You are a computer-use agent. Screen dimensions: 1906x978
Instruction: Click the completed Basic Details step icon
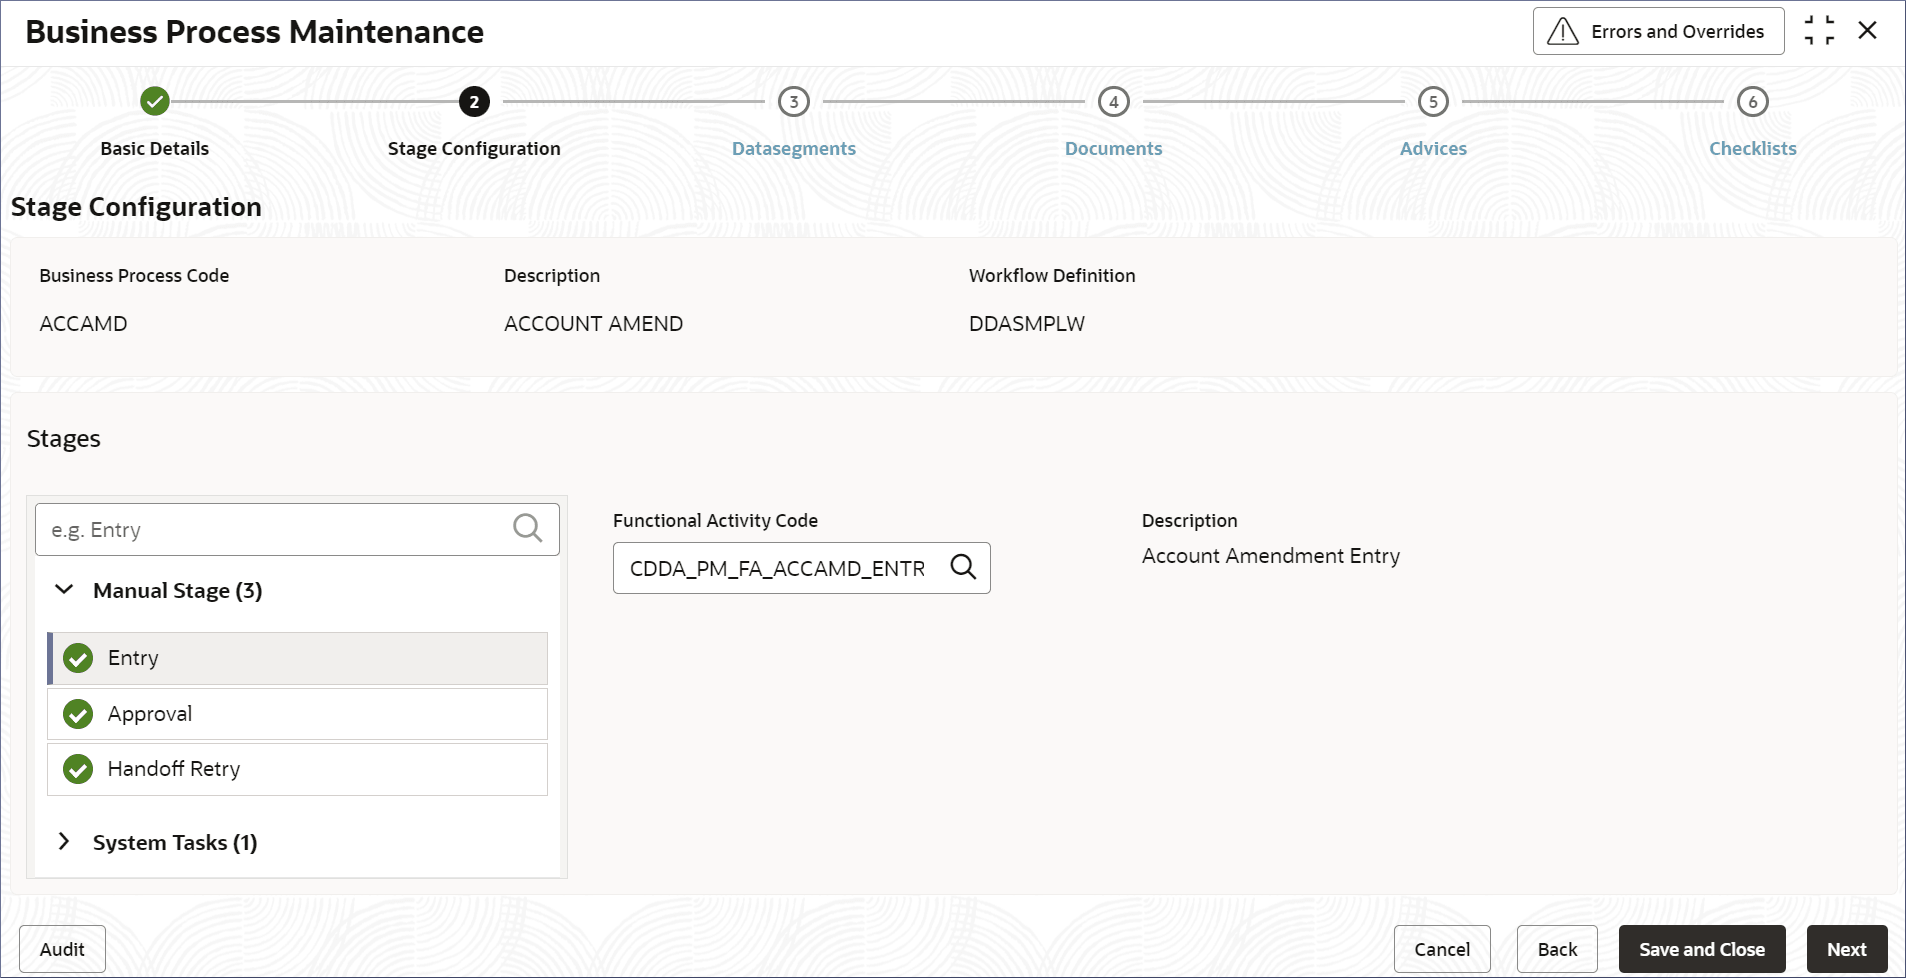(155, 101)
